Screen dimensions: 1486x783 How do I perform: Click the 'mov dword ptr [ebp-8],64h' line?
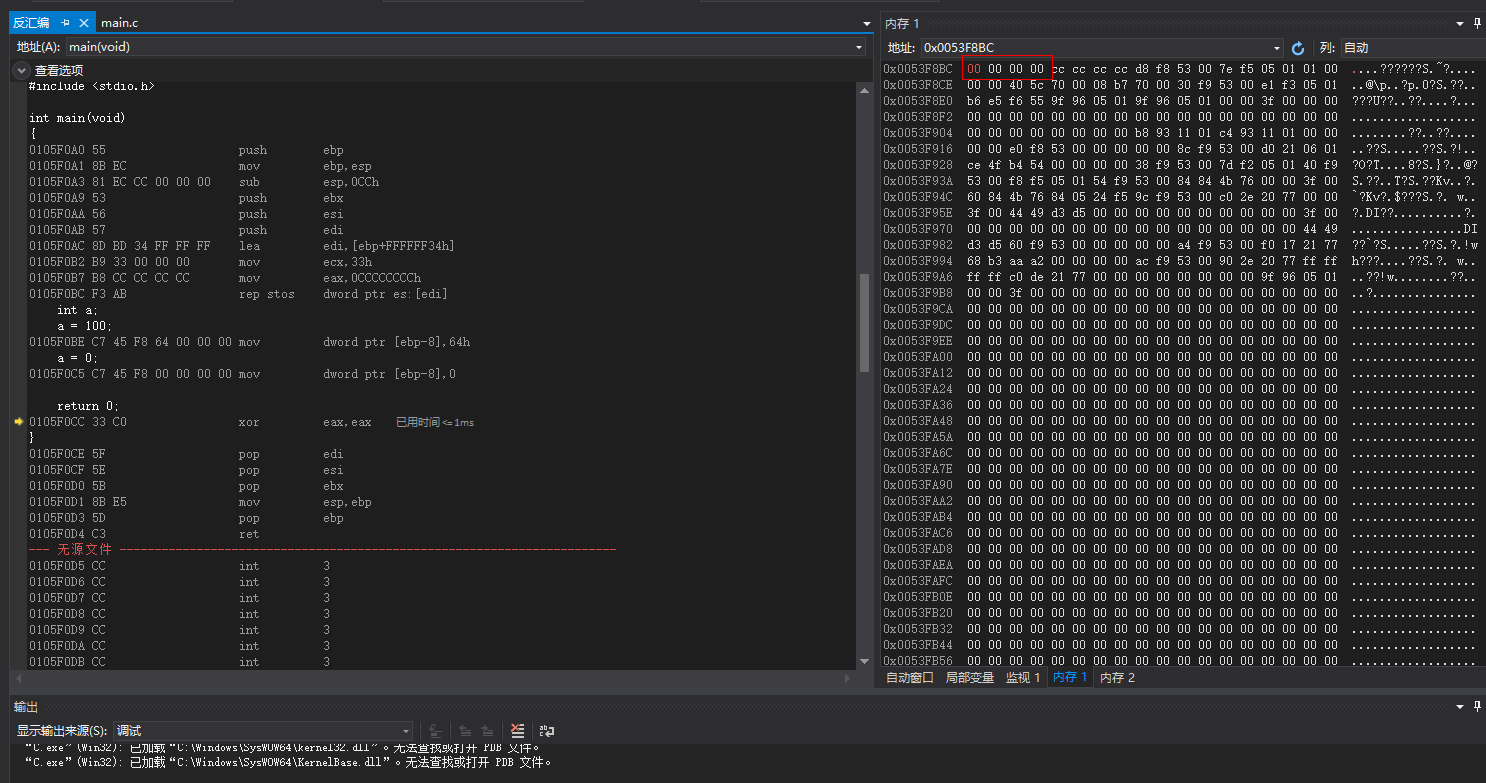point(249,342)
